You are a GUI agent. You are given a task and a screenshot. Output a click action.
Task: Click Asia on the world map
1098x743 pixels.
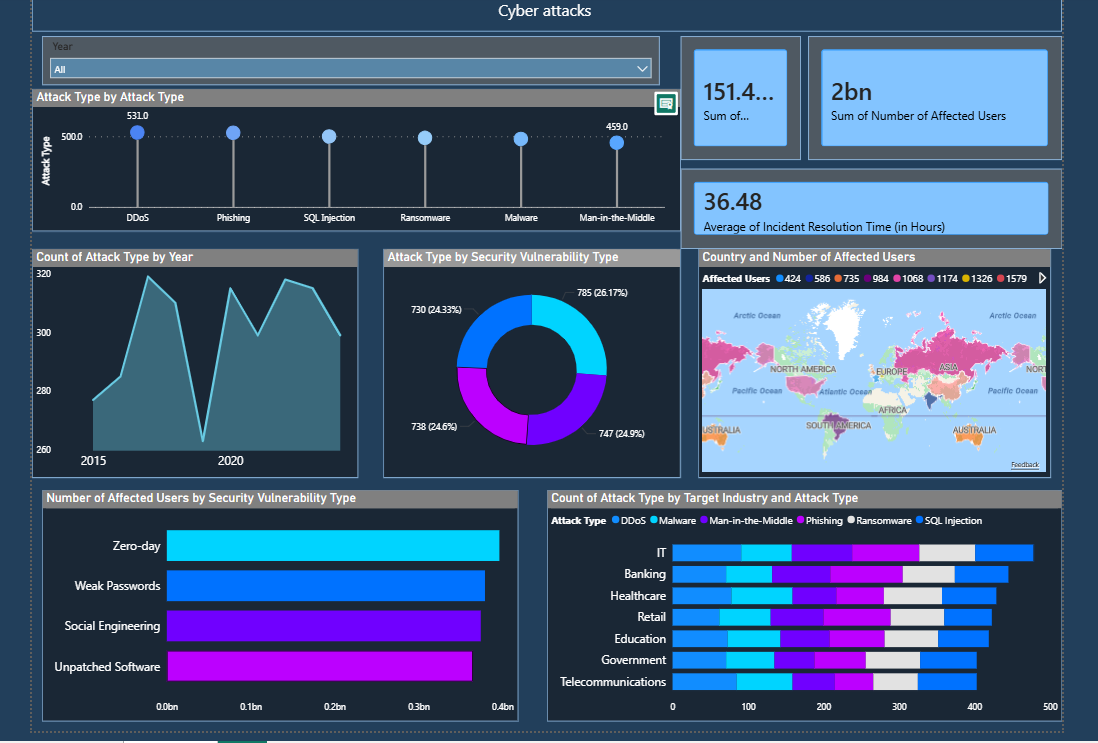tap(949, 368)
